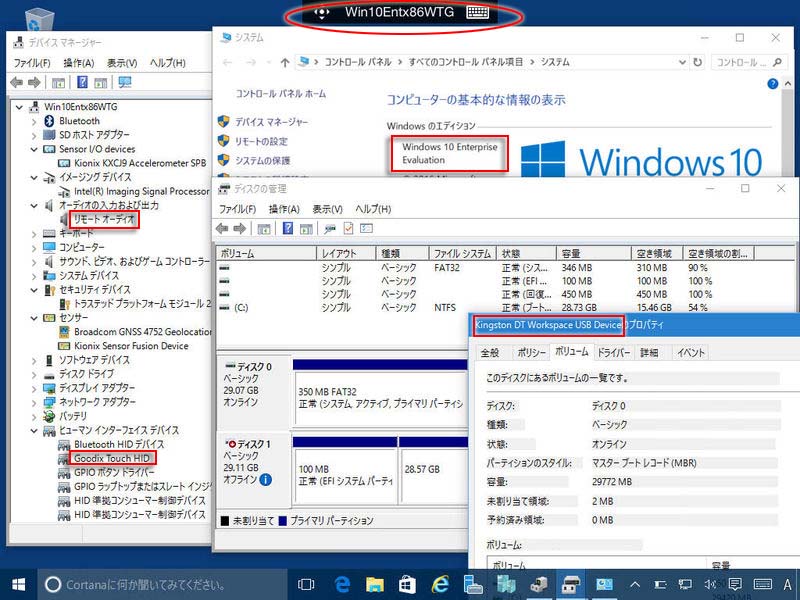Click the リモートの設定 link
The image size is (800, 600).
pyautogui.click(x=261, y=141)
